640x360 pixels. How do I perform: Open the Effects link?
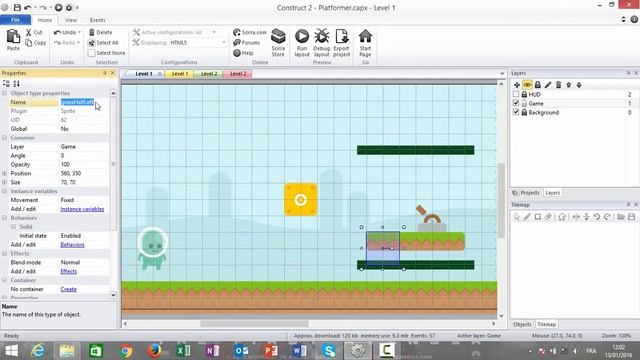(x=69, y=271)
